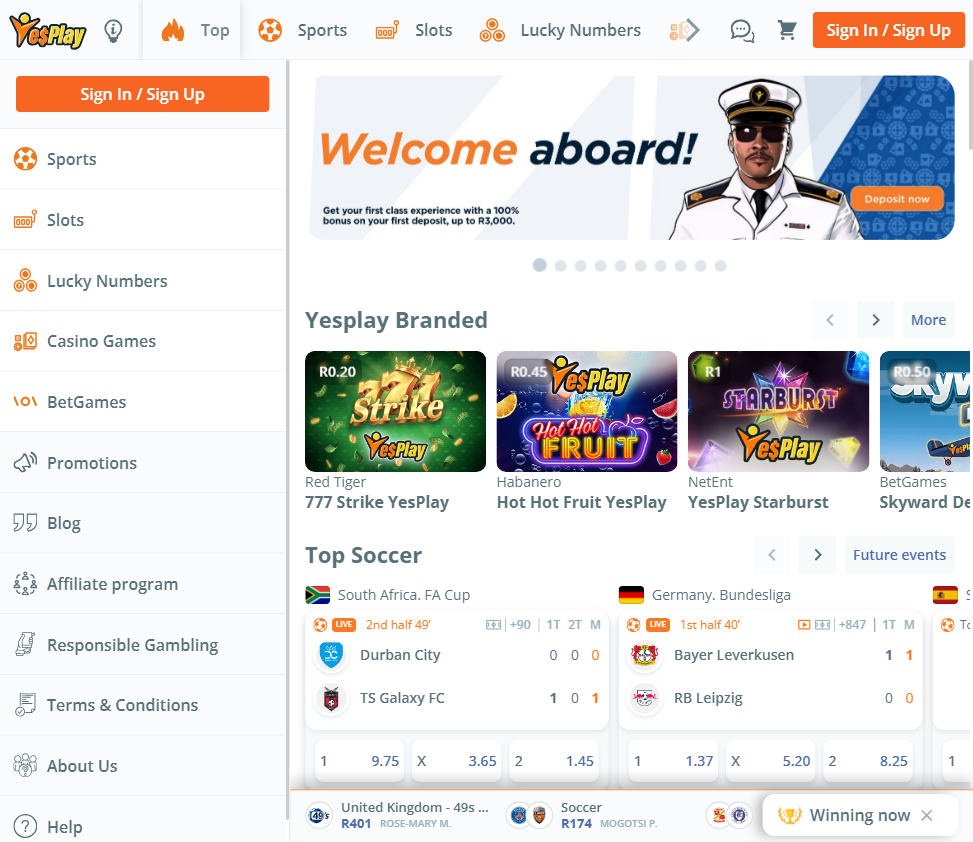Click the slot machine icon beside Slots in sidebar
The image size is (973, 842).
(x=25, y=220)
